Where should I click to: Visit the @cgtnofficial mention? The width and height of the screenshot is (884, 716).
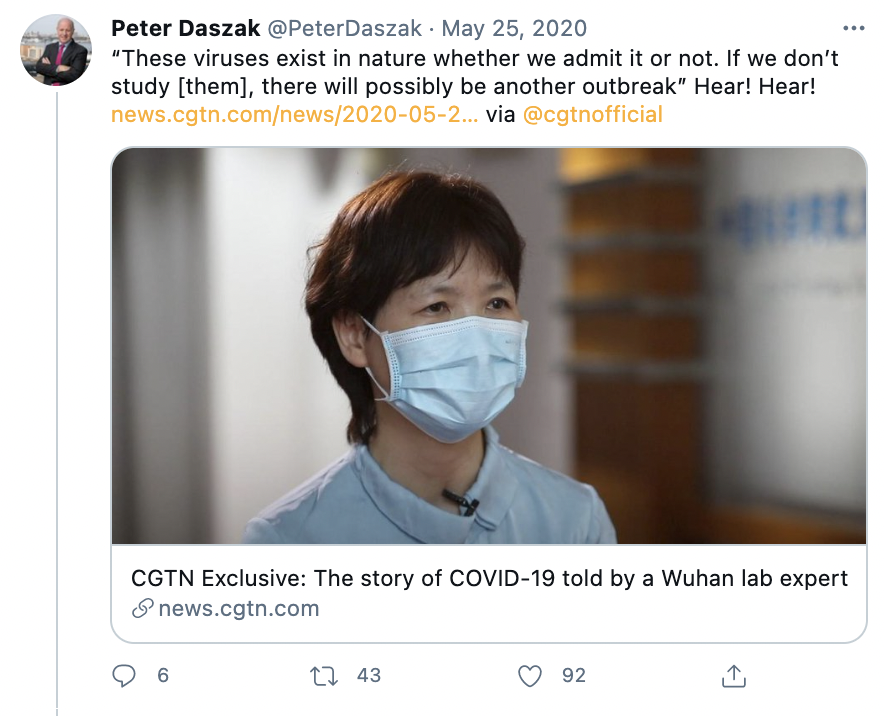click(x=593, y=114)
